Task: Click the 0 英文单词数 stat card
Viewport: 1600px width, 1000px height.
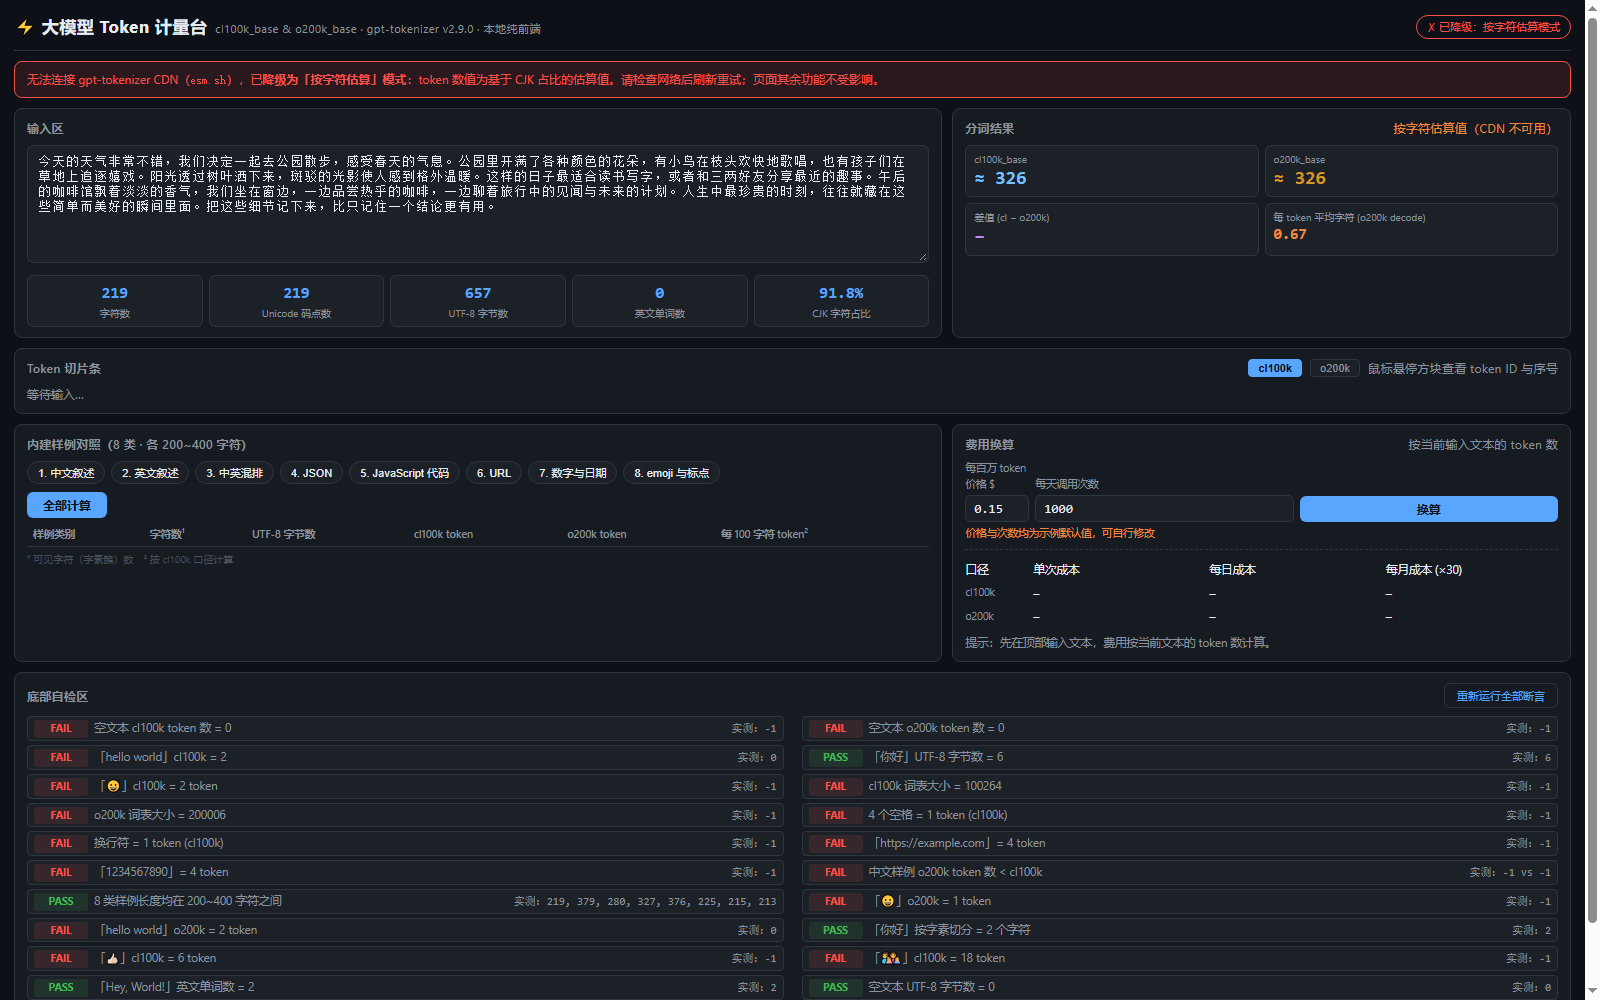Action: coord(660,301)
